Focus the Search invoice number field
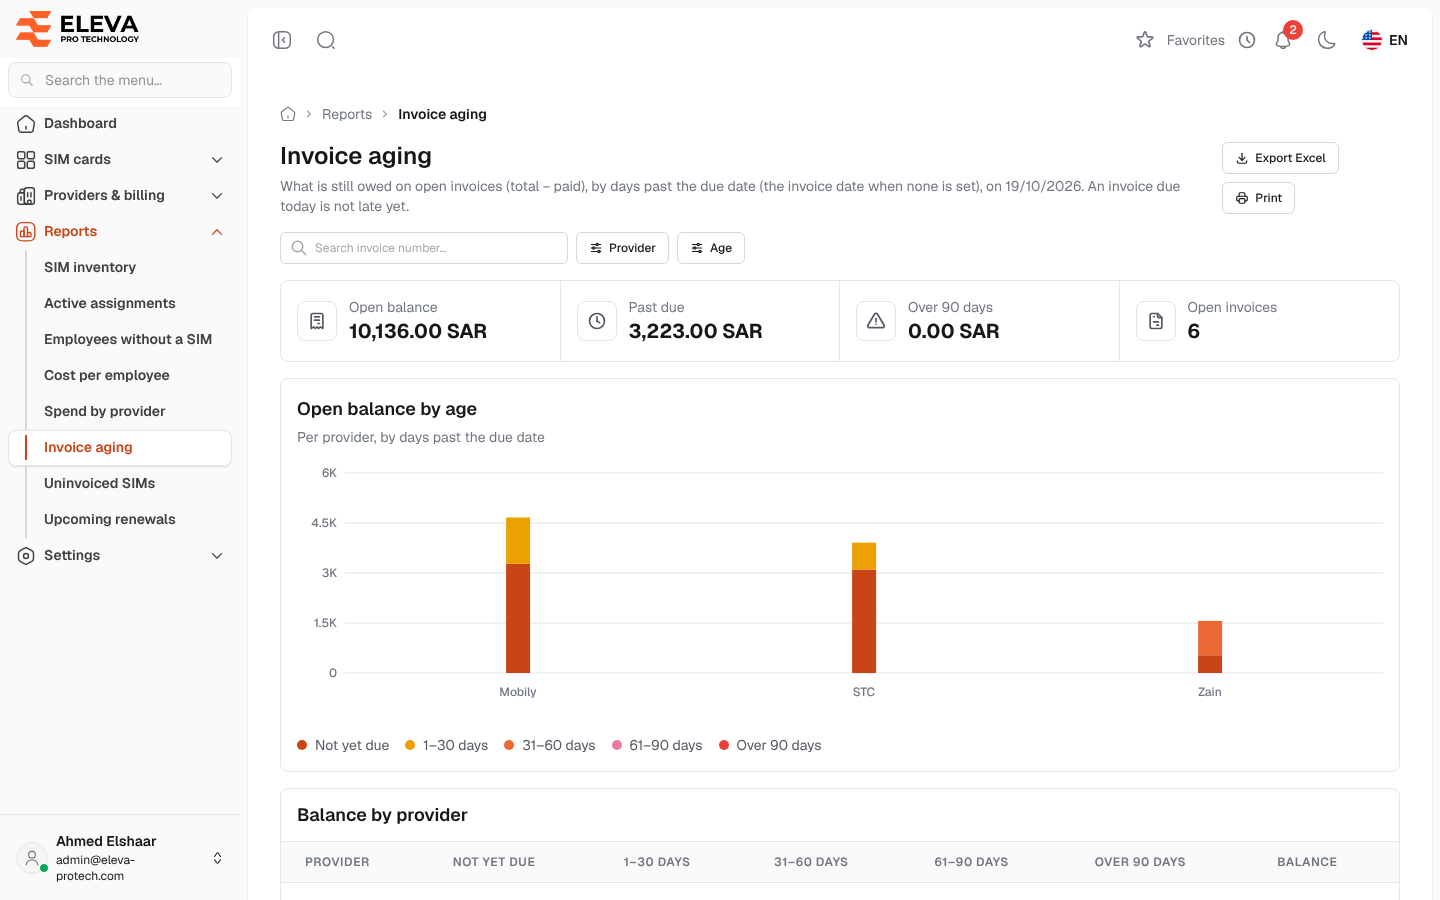 click(x=424, y=248)
